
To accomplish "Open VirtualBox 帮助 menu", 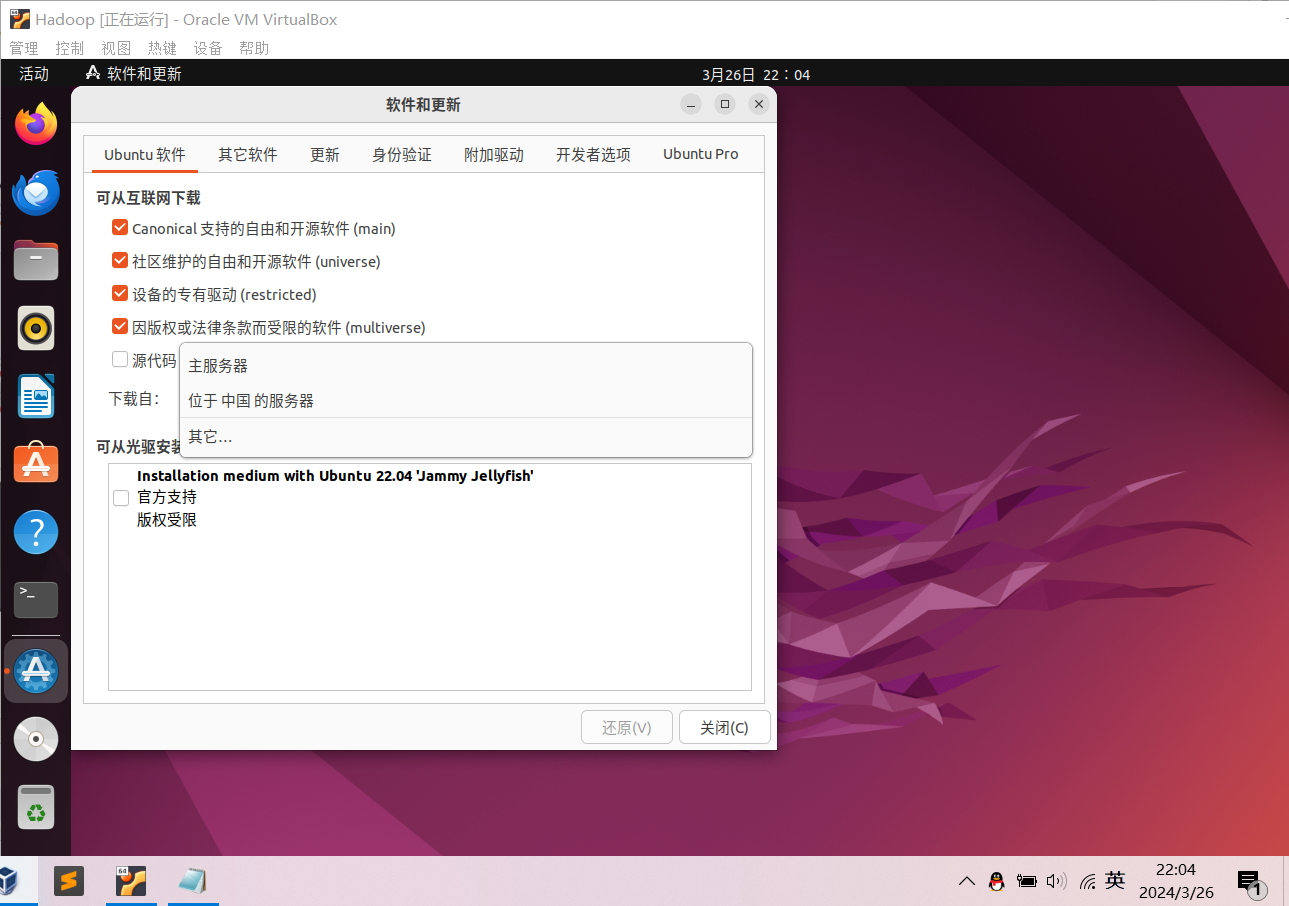I will click(x=254, y=48).
